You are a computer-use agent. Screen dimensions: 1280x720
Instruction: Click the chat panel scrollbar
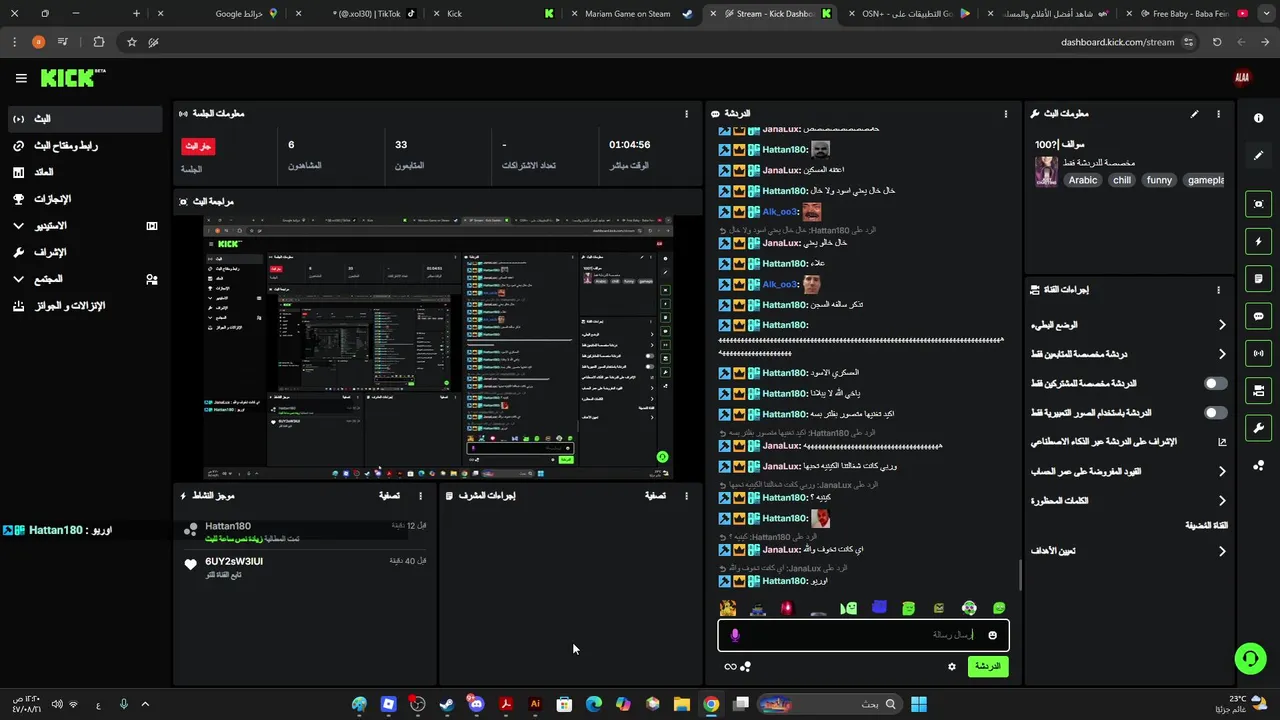click(1020, 575)
